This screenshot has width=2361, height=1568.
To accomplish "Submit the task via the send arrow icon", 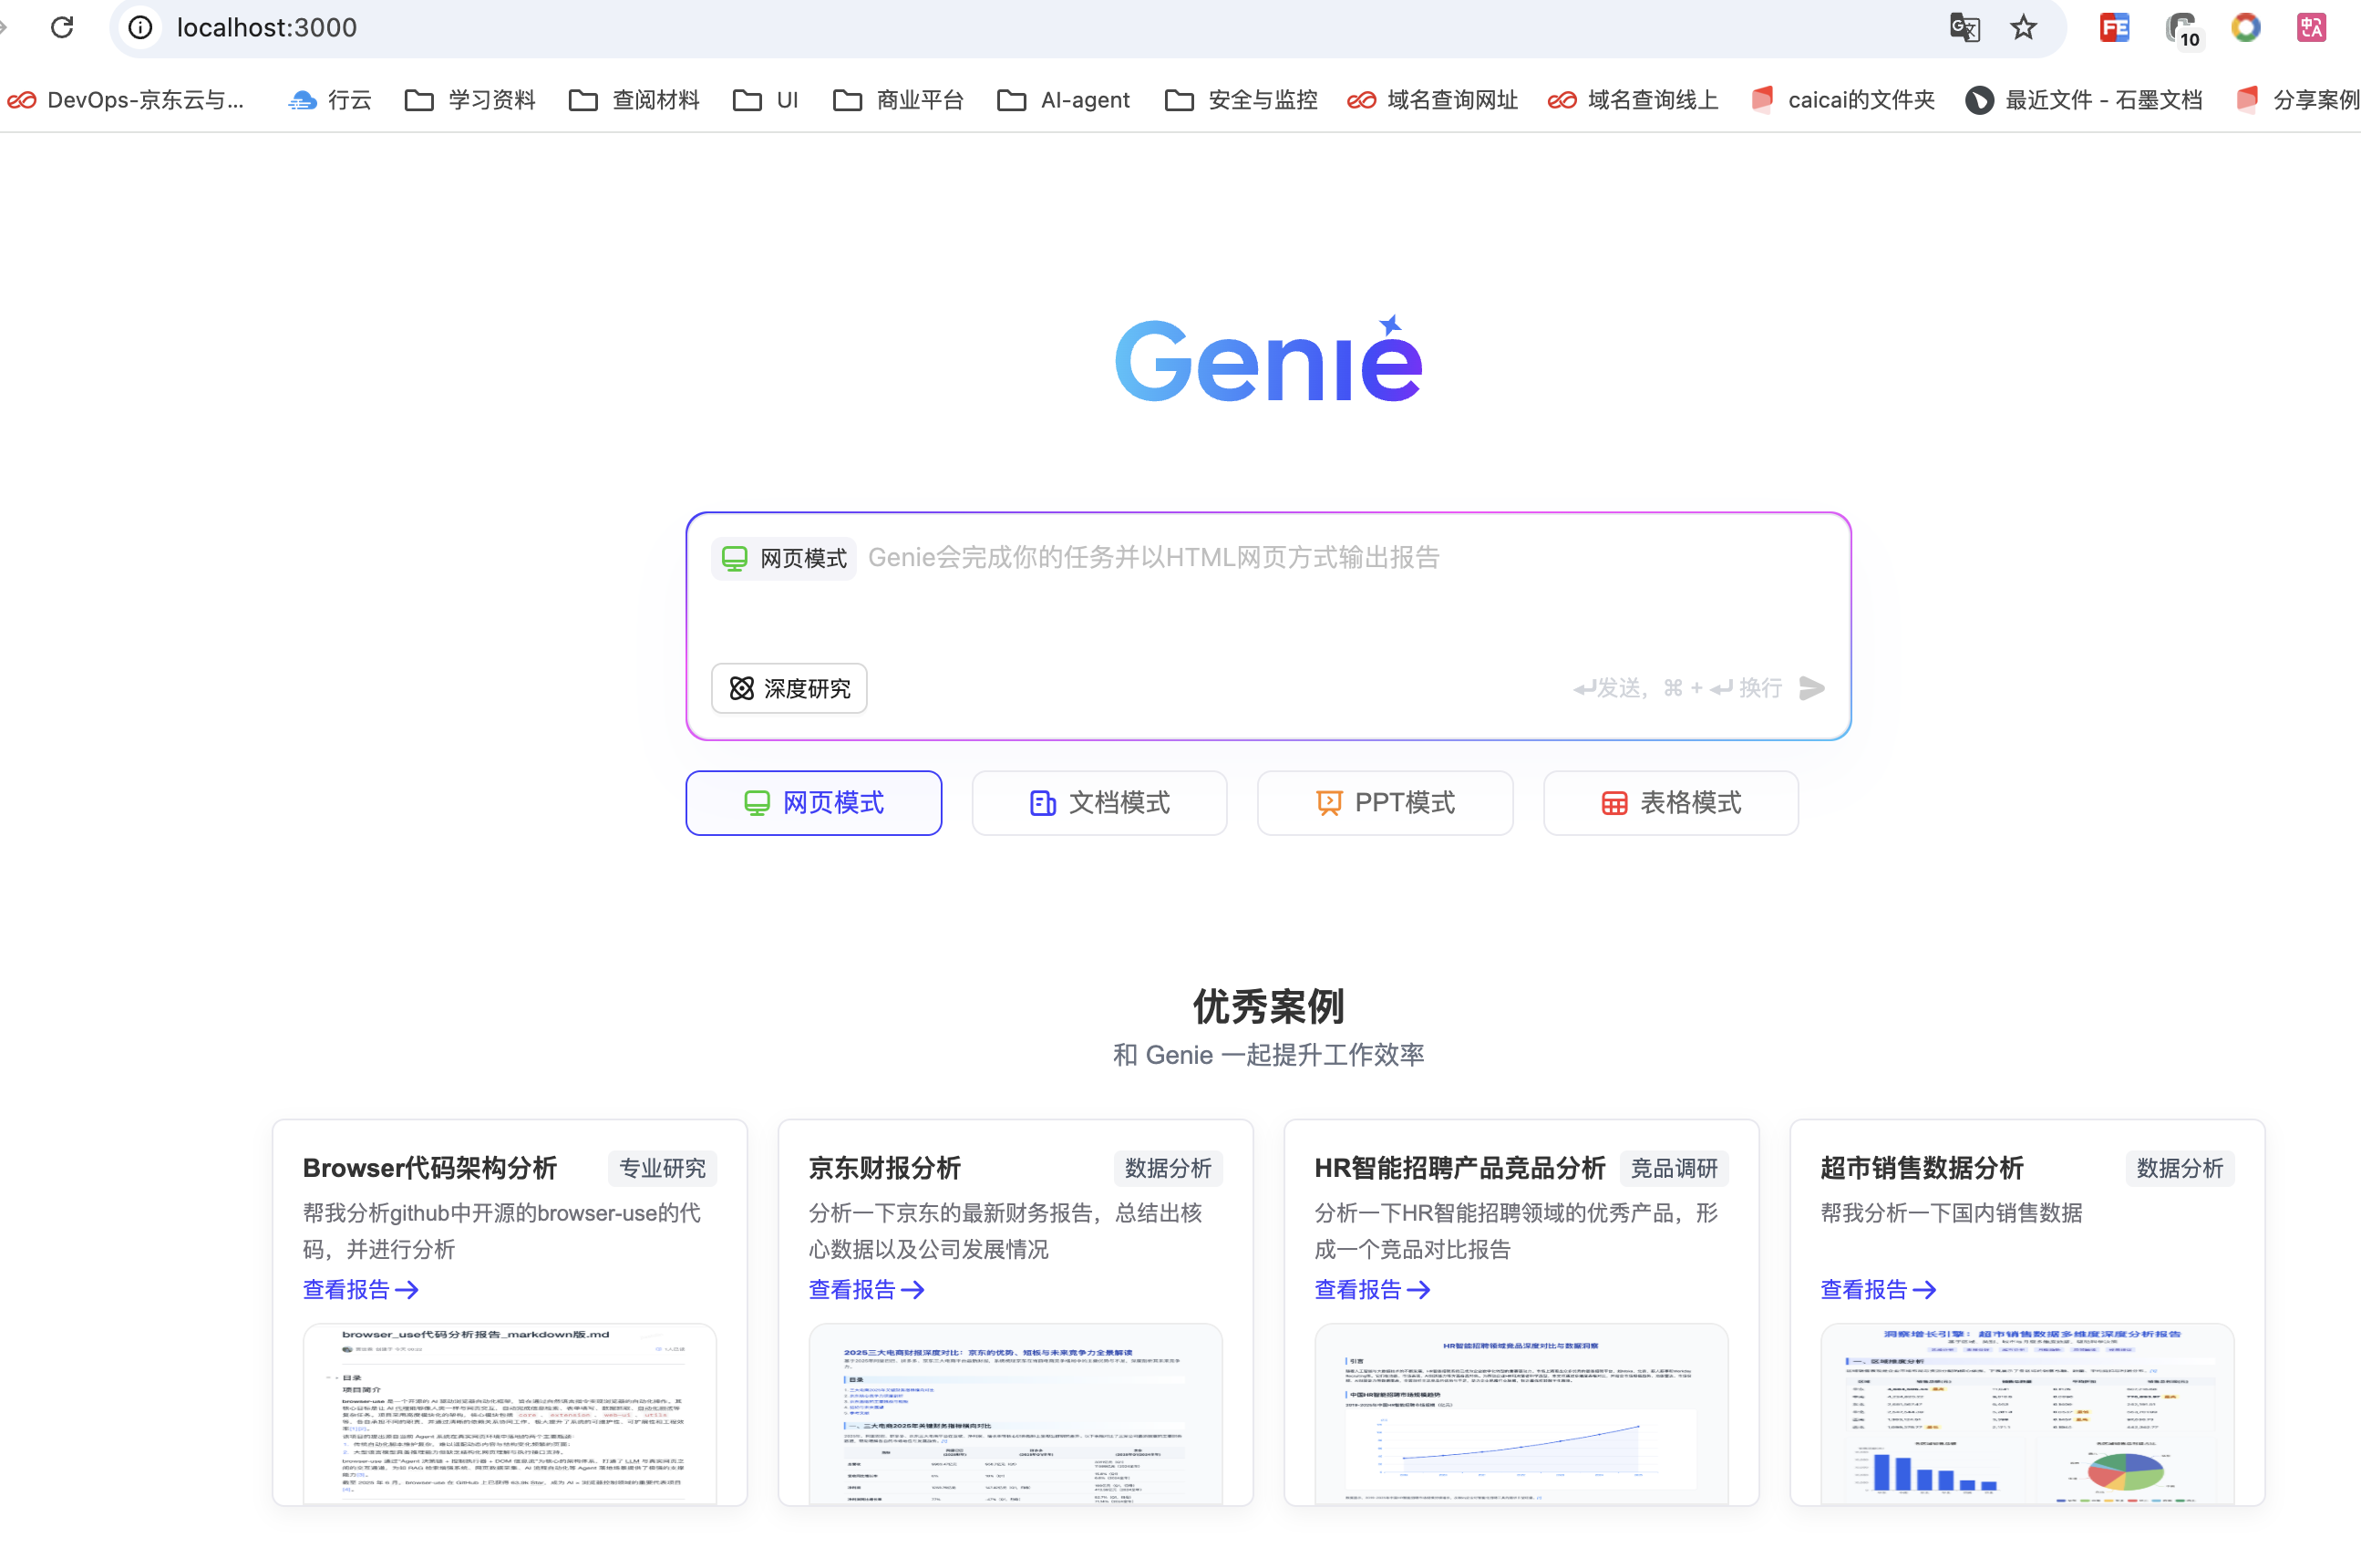I will tap(1812, 688).
